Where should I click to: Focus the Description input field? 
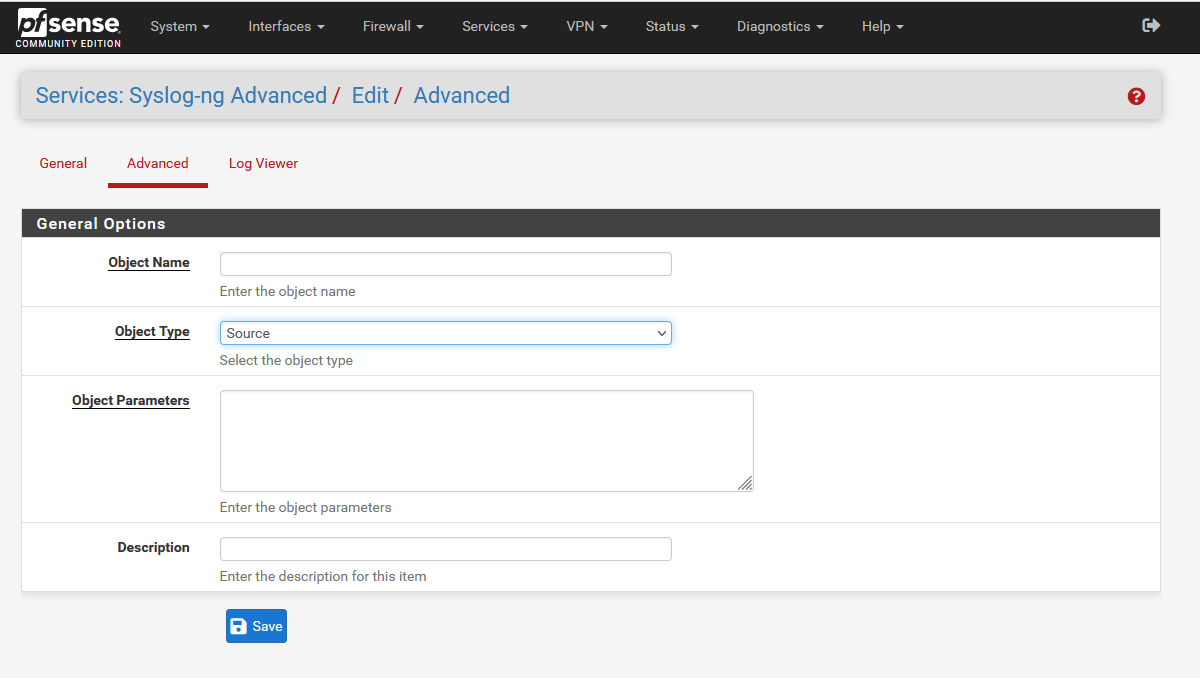[446, 549]
